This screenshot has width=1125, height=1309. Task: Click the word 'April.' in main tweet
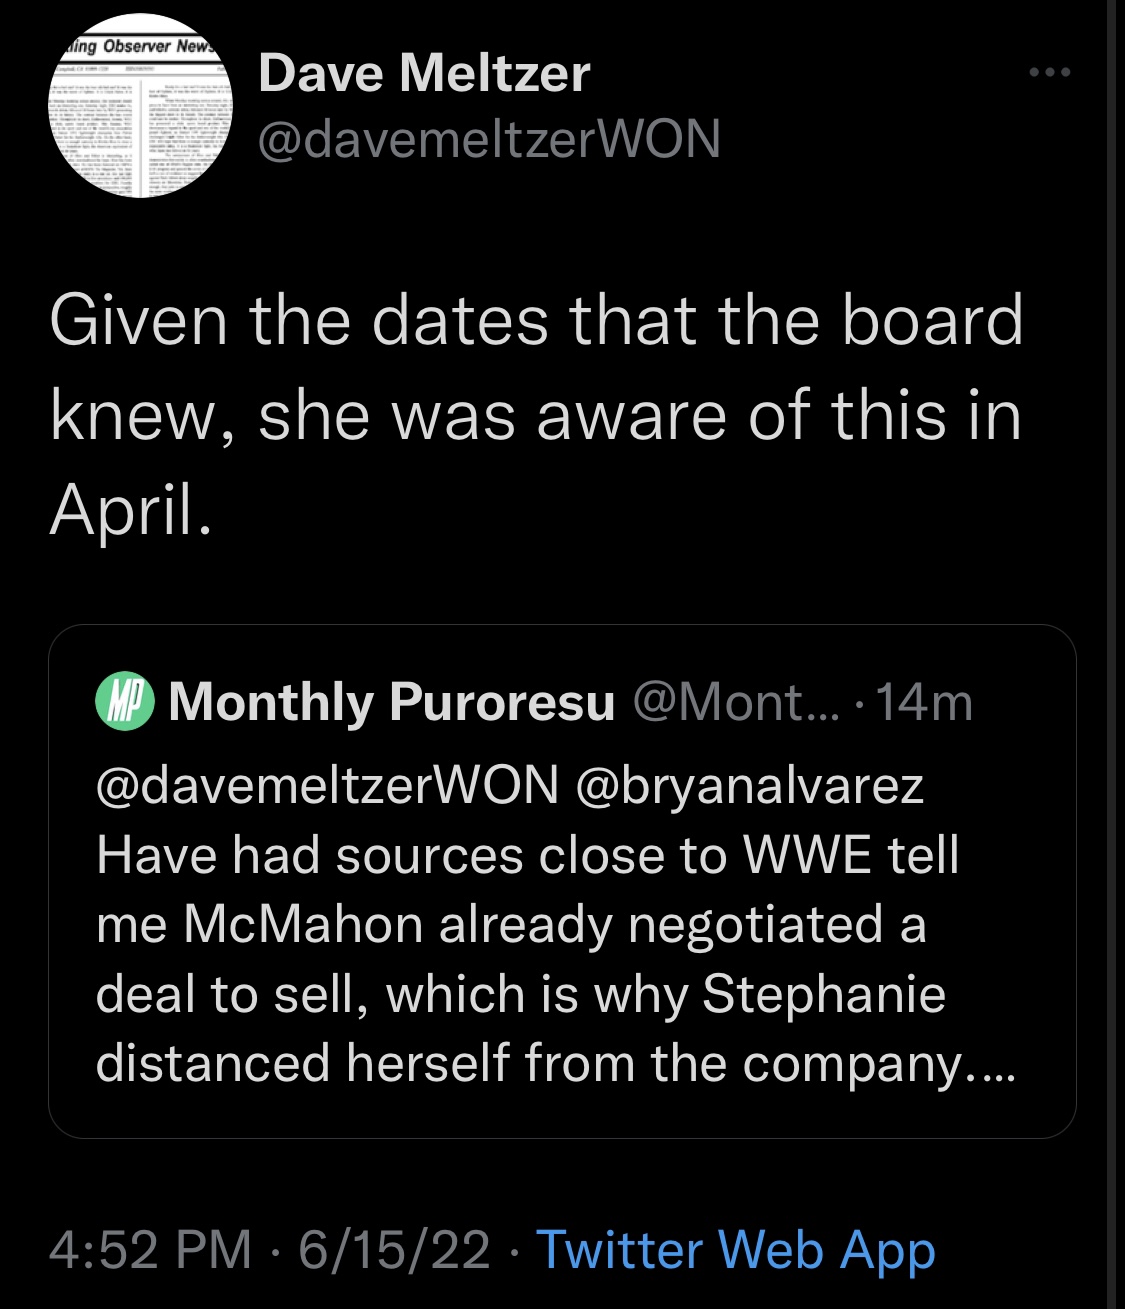pyautogui.click(x=130, y=510)
